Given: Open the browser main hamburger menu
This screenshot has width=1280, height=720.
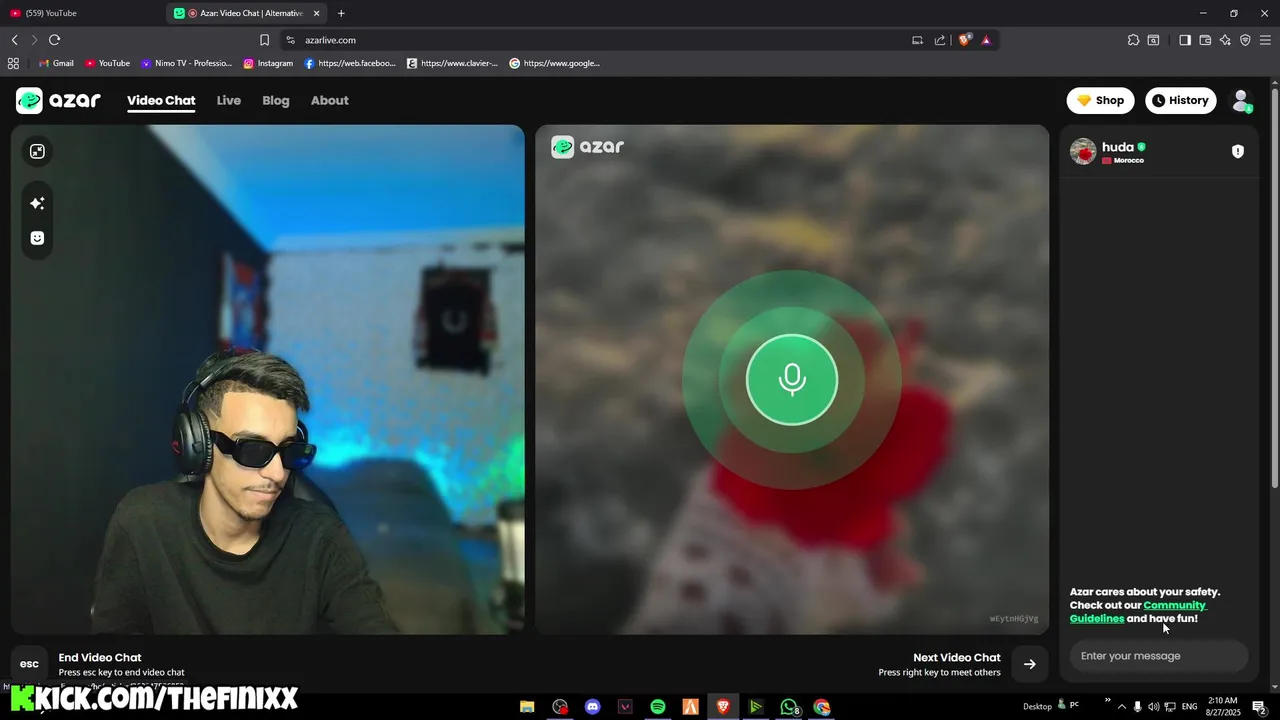Looking at the screenshot, I should click(x=1265, y=40).
